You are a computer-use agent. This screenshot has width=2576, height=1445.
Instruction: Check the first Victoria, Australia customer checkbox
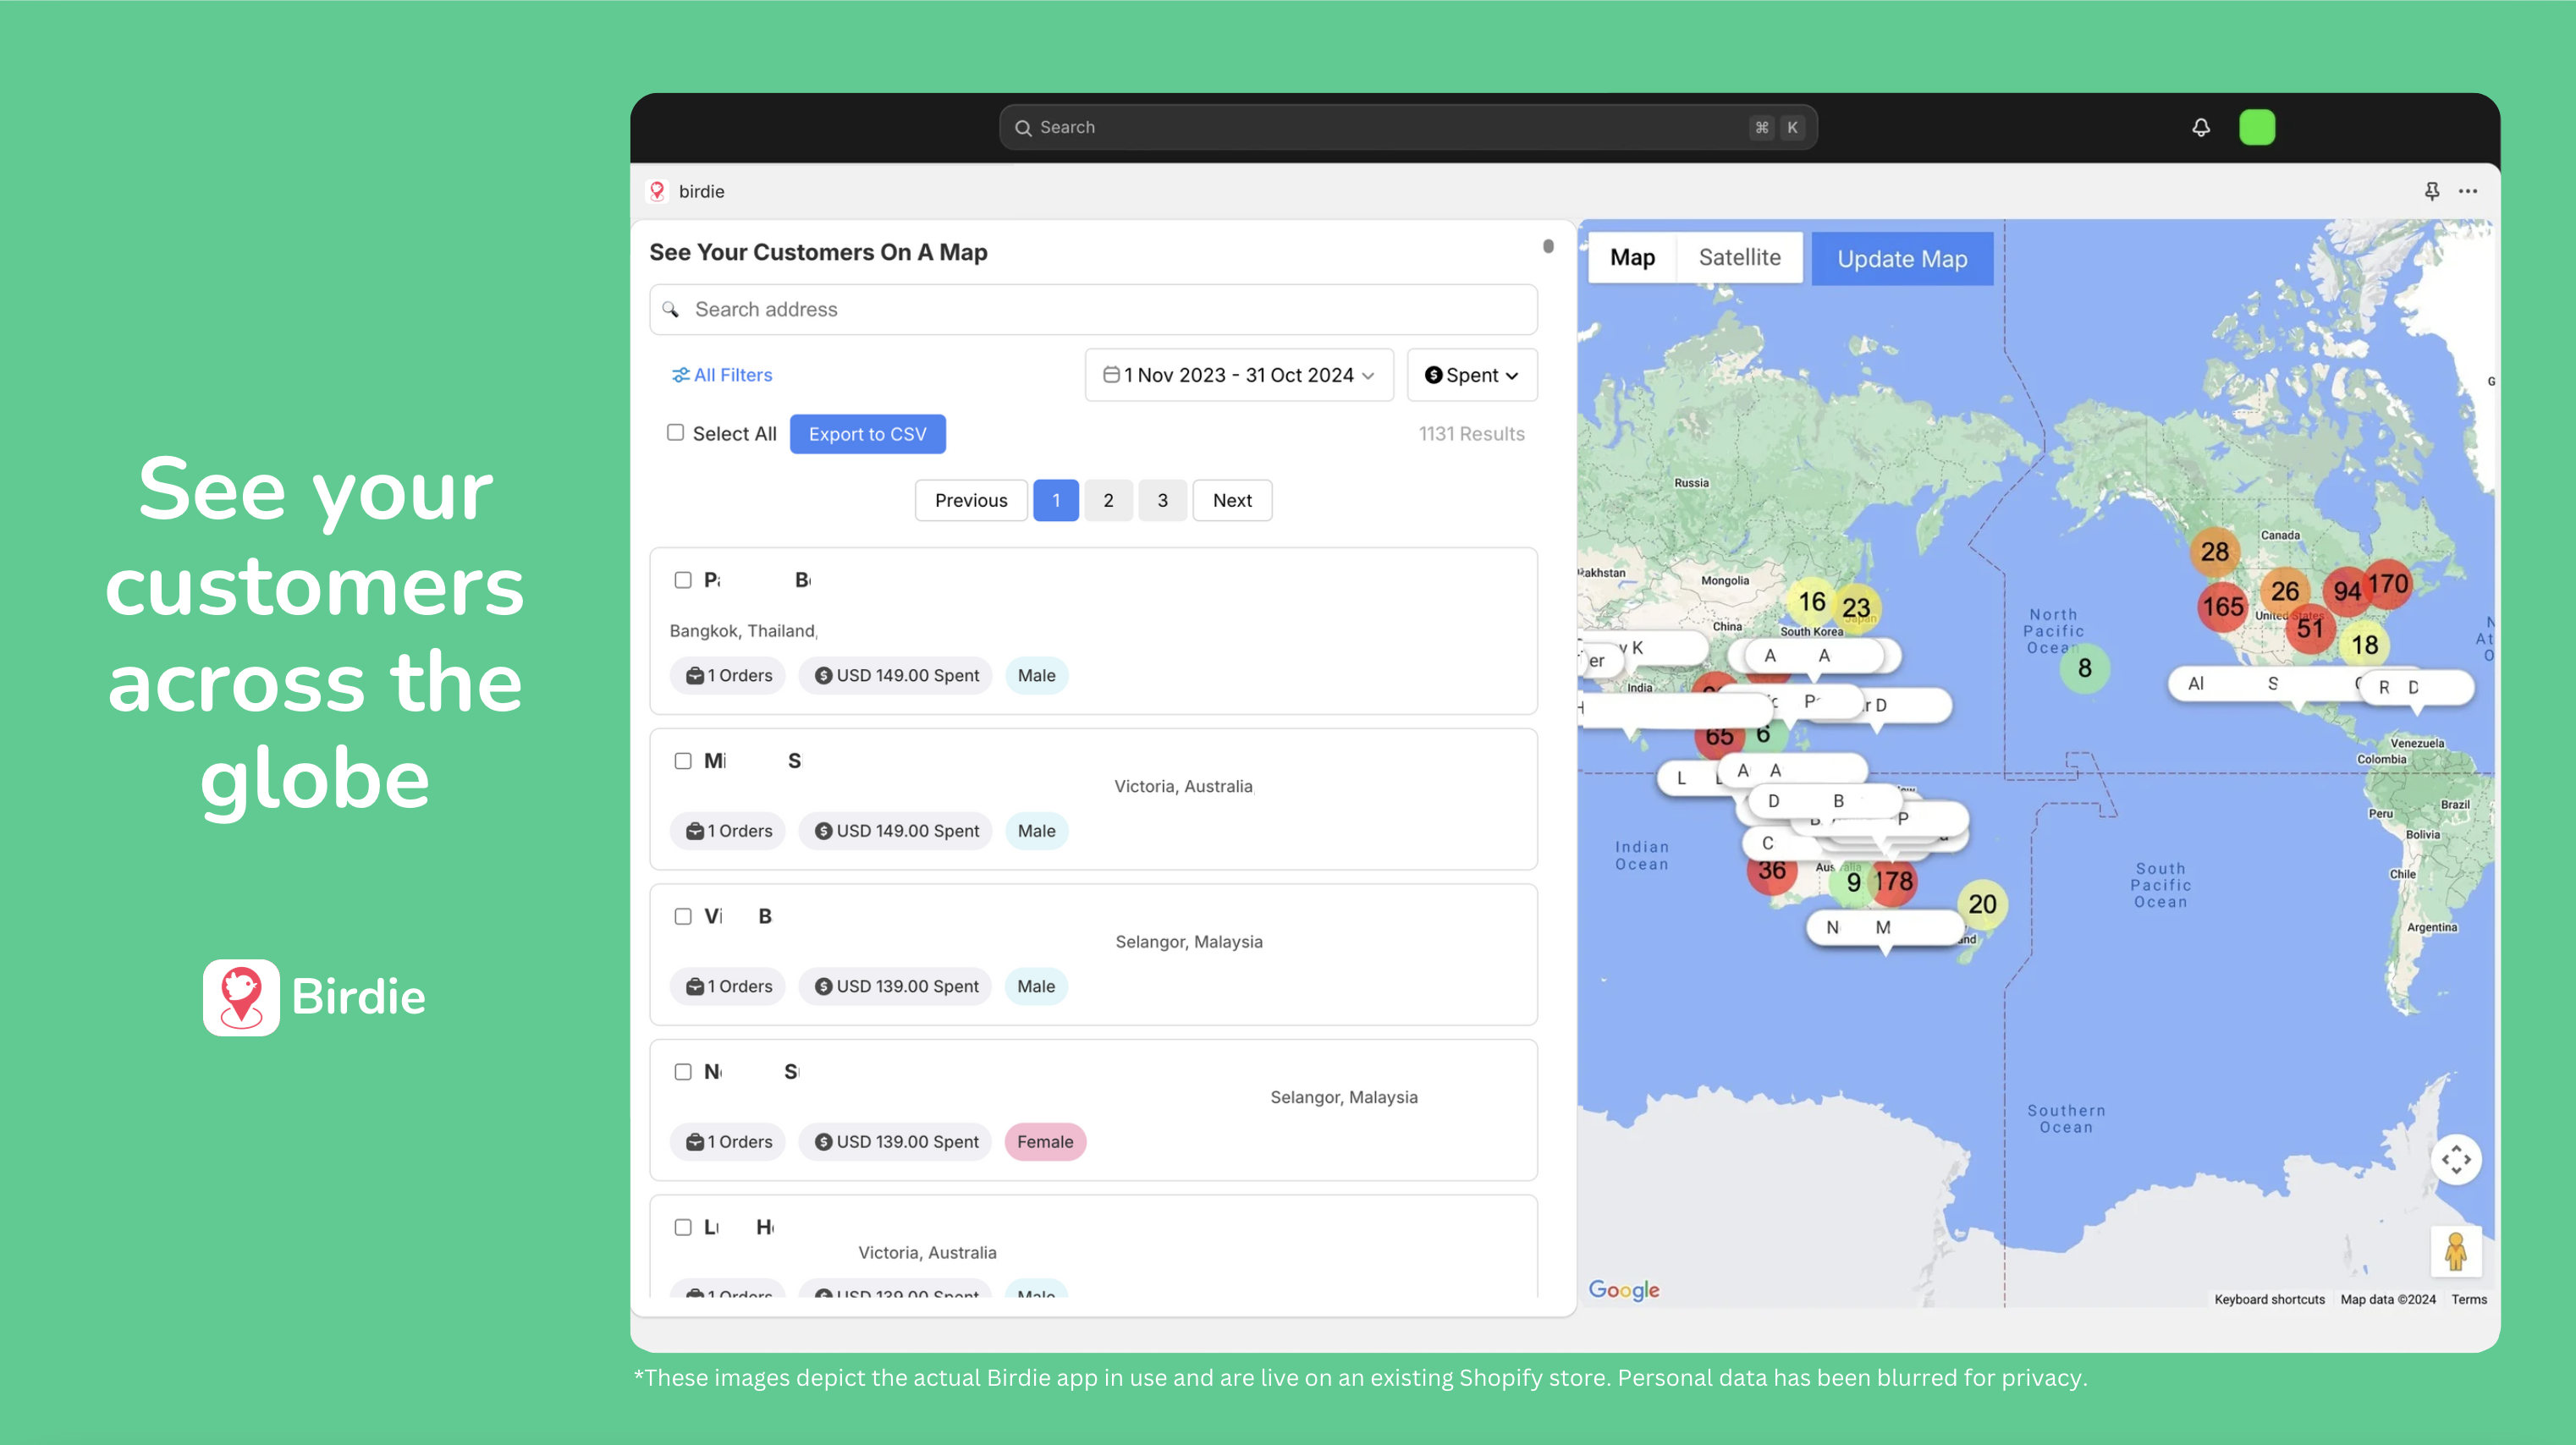coord(683,761)
